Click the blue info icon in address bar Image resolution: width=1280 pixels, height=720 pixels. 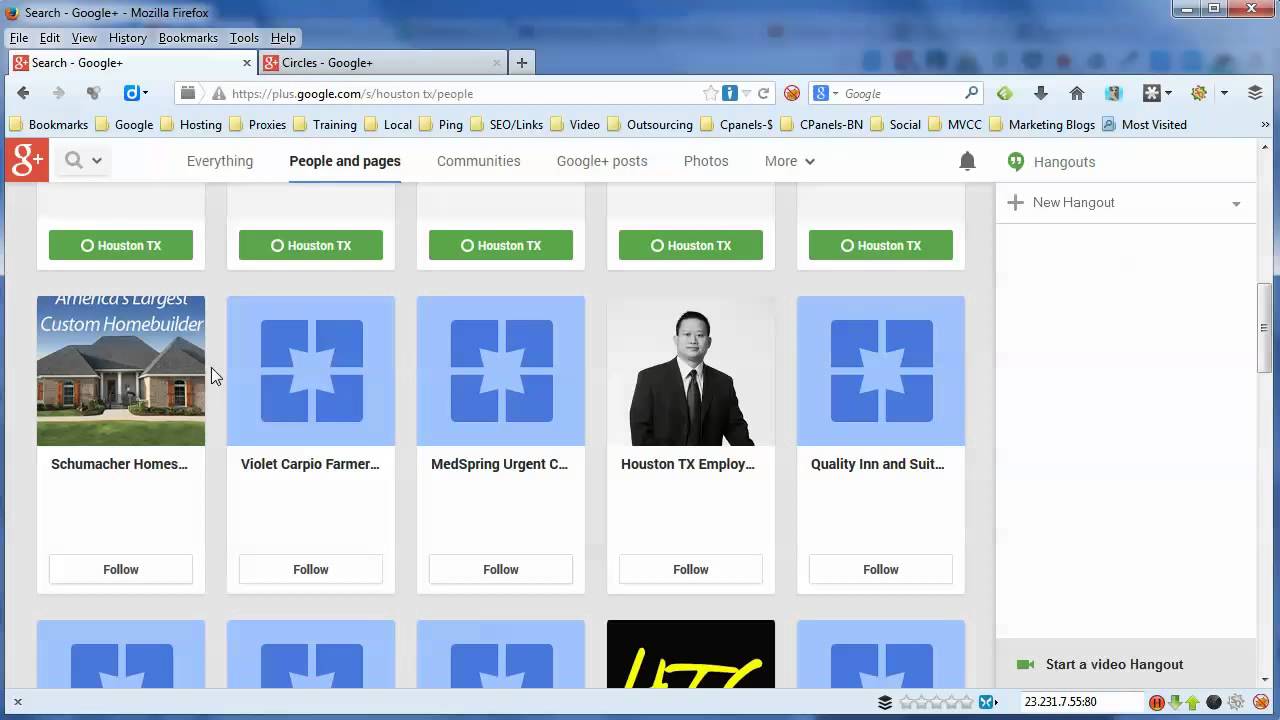tap(730, 93)
